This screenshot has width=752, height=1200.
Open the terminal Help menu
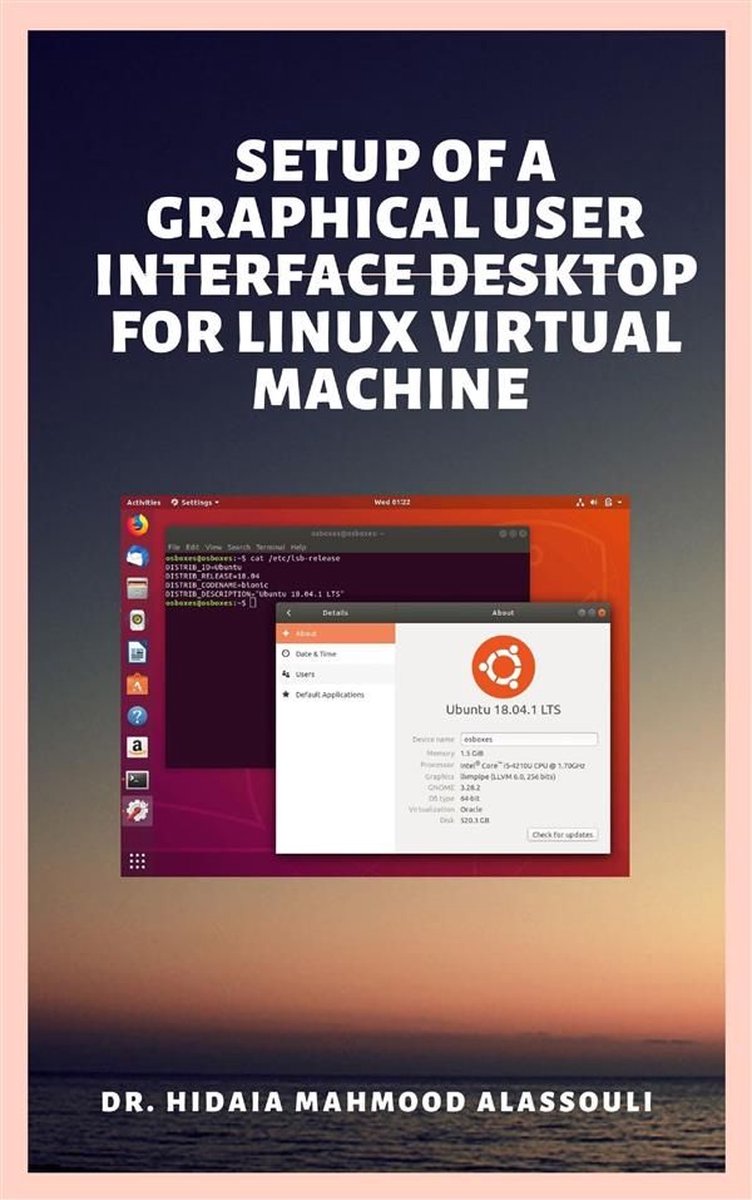[x=298, y=547]
